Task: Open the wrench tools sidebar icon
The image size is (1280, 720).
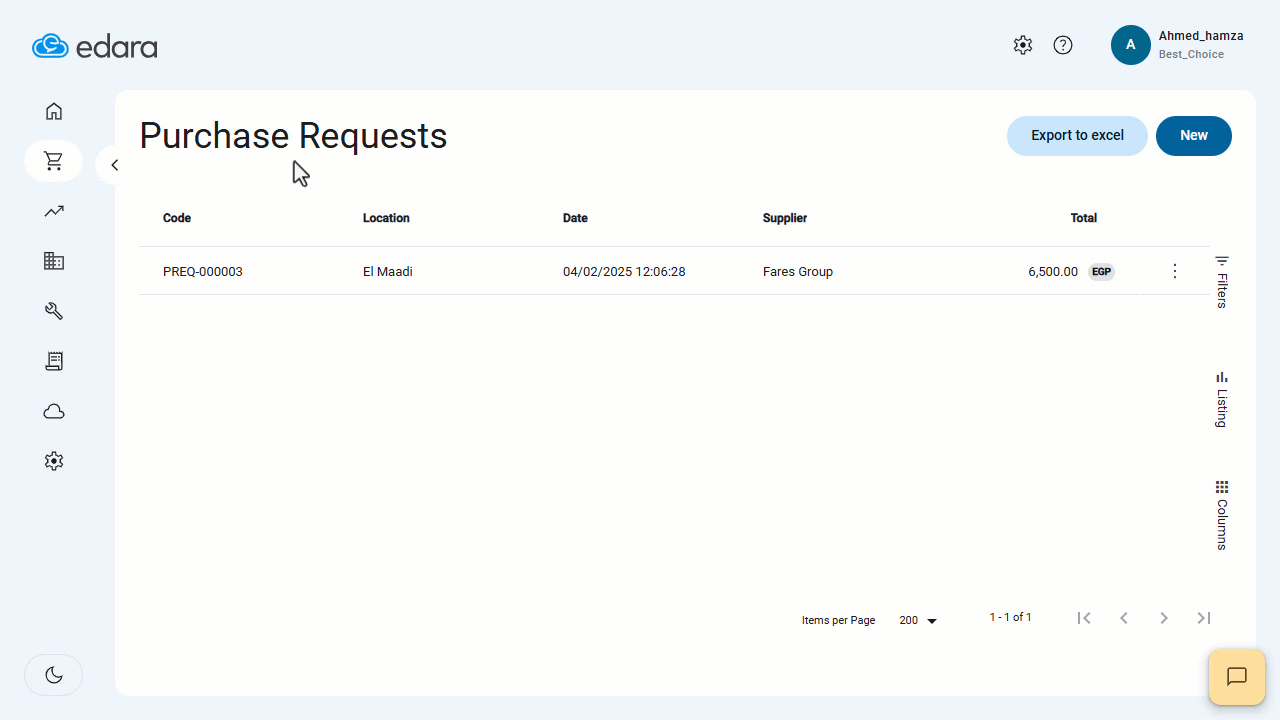Action: (54, 311)
